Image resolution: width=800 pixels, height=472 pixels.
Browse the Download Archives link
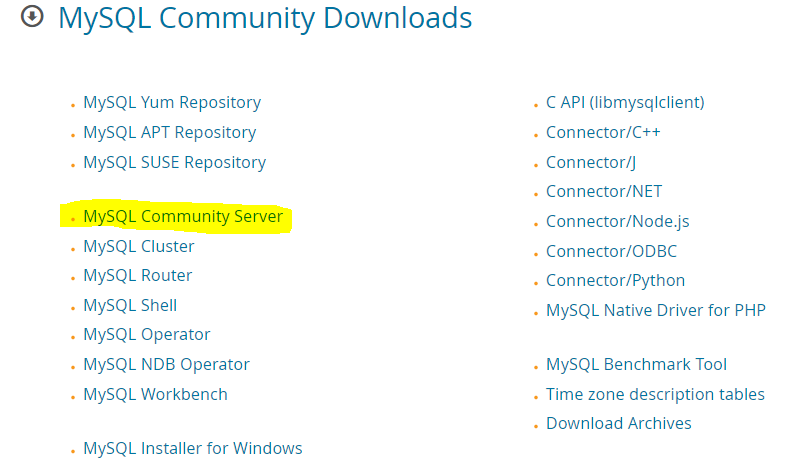click(x=618, y=424)
